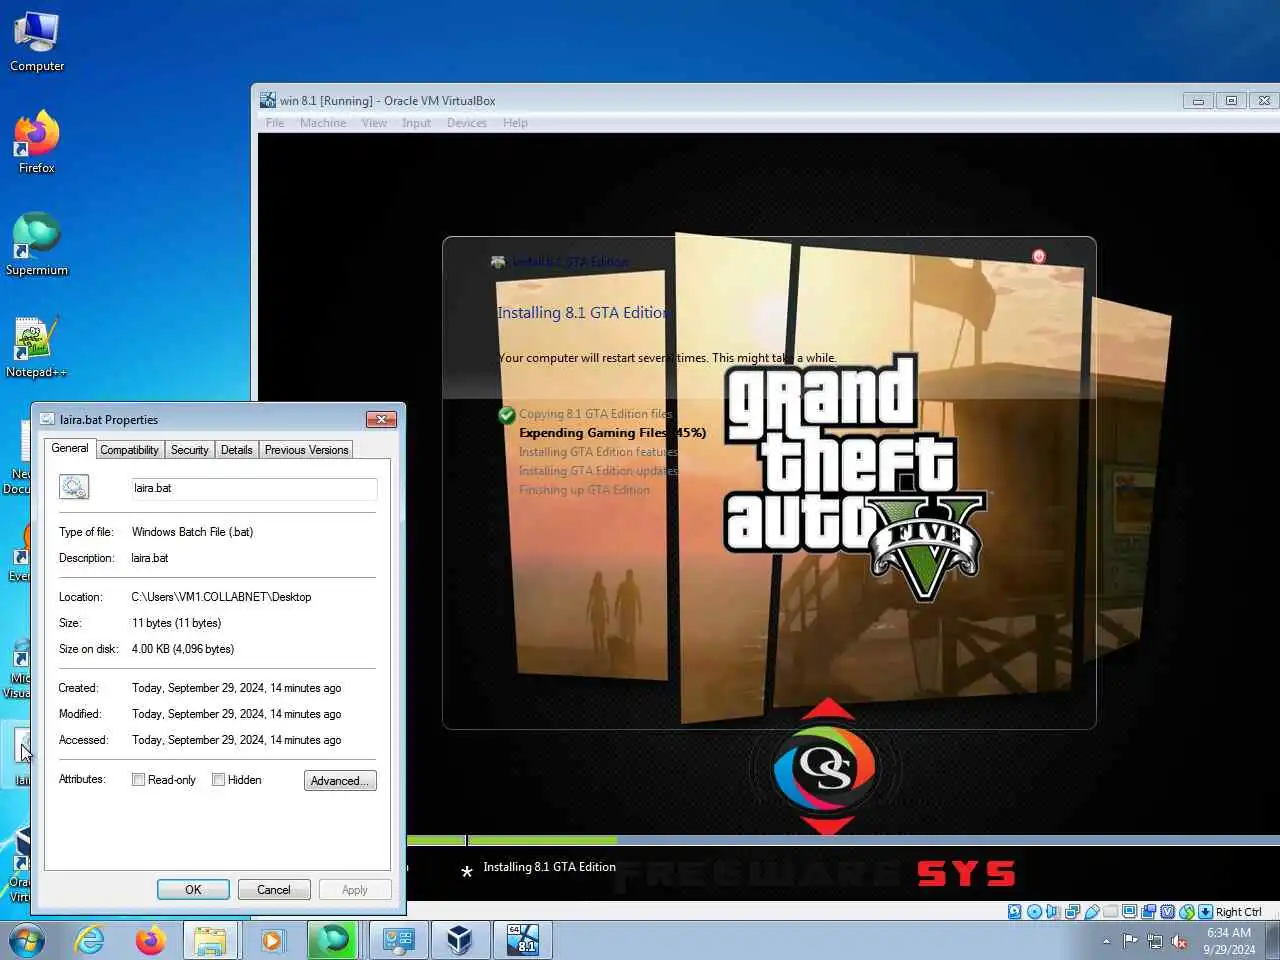Open the Computer desktop icon
This screenshot has width=1280, height=960.
click(x=37, y=42)
